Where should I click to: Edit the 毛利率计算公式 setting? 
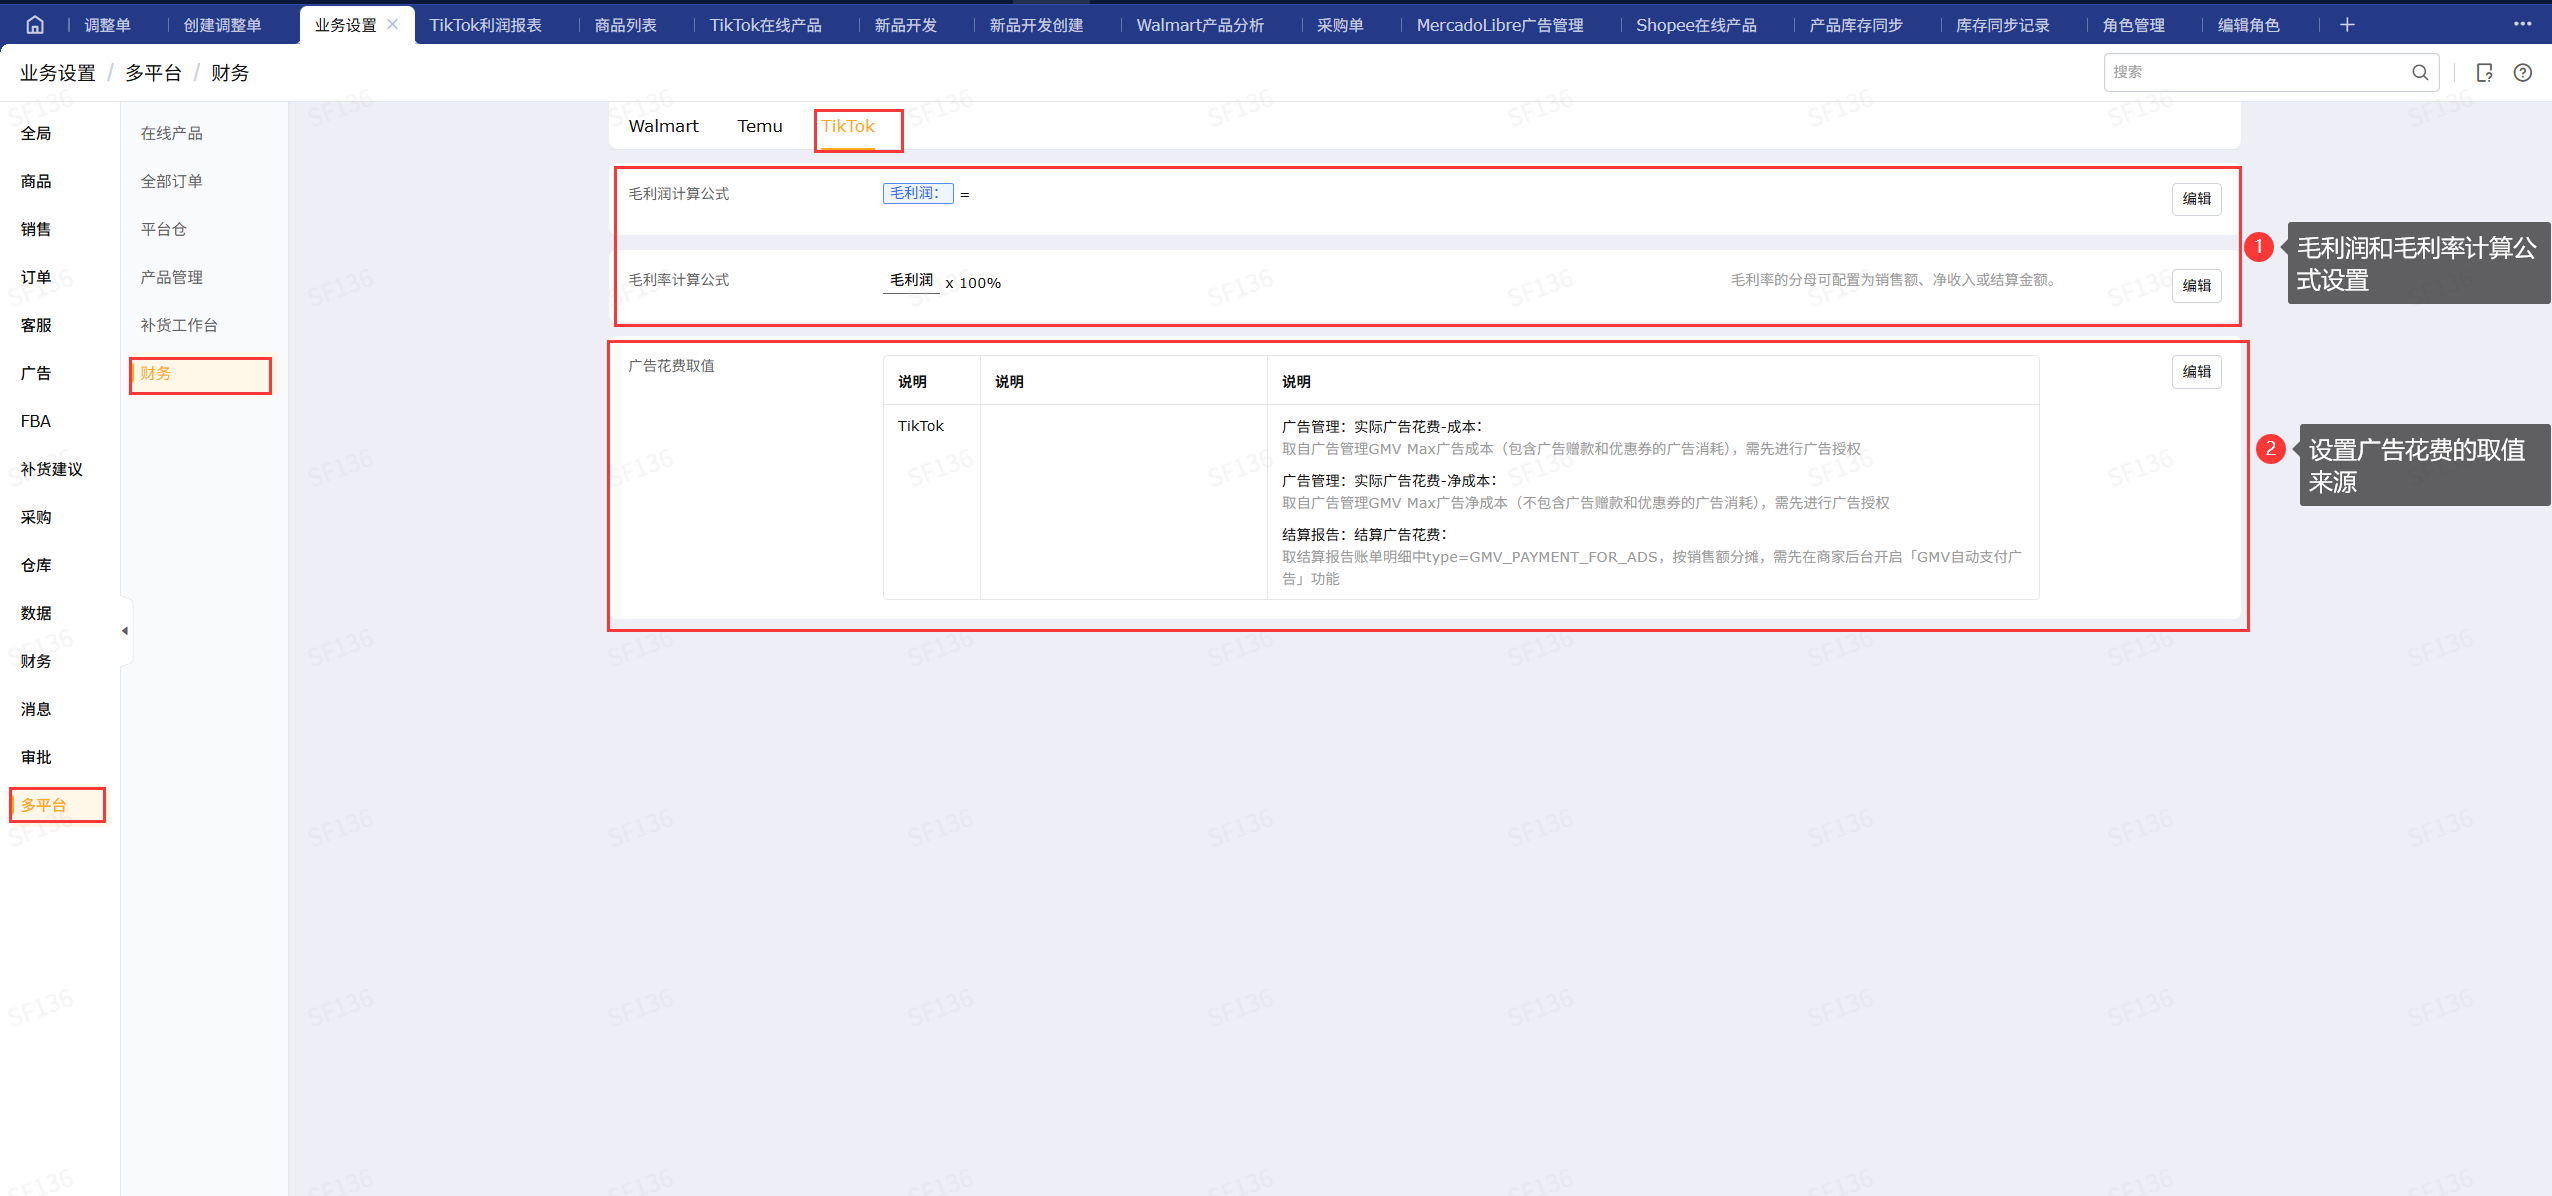[2196, 285]
